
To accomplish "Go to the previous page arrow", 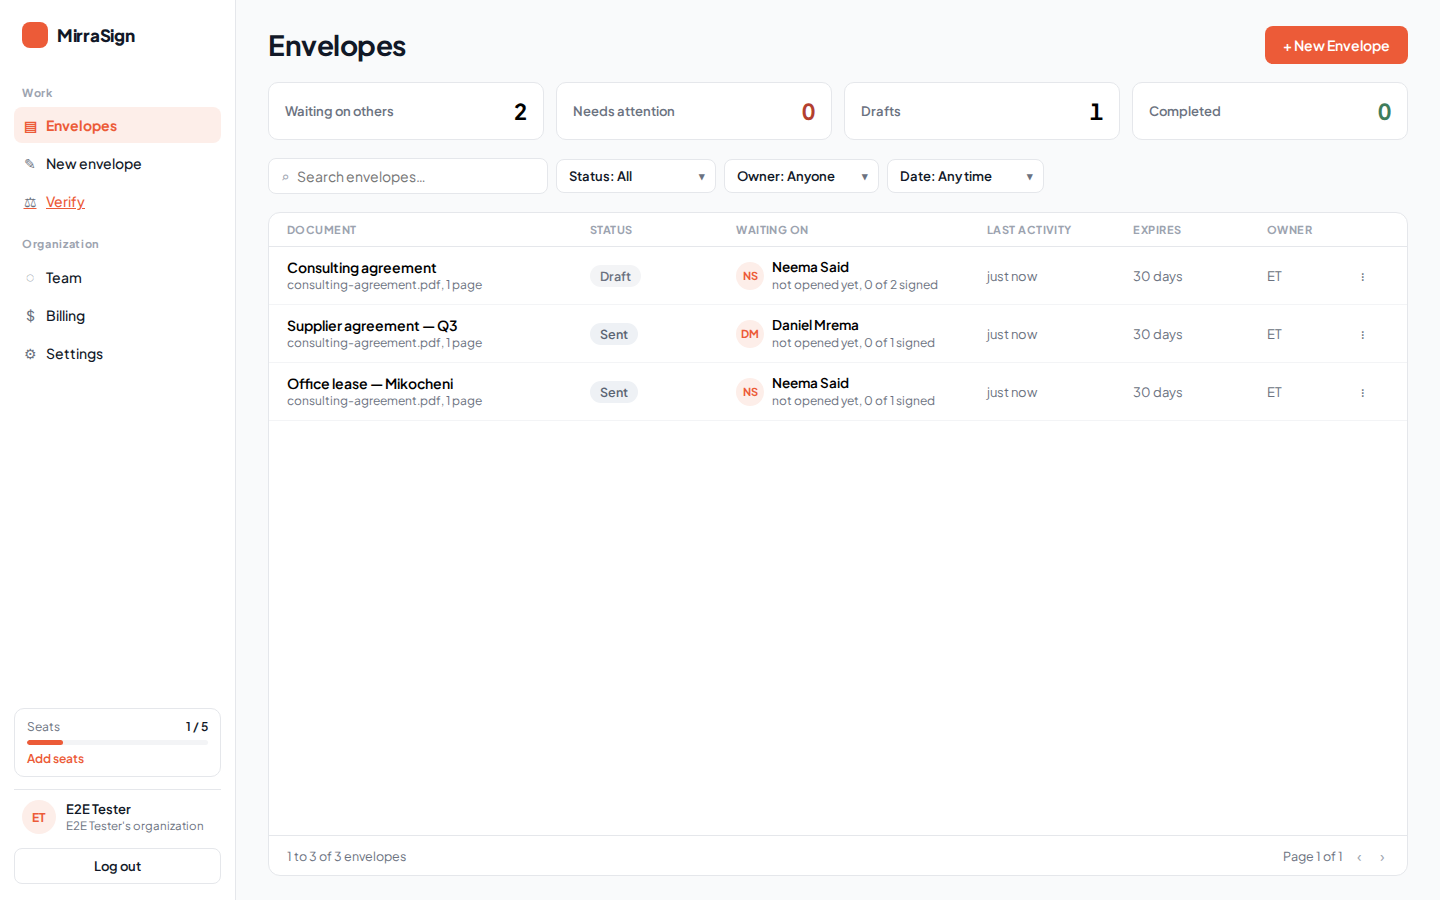I will (x=1359, y=857).
